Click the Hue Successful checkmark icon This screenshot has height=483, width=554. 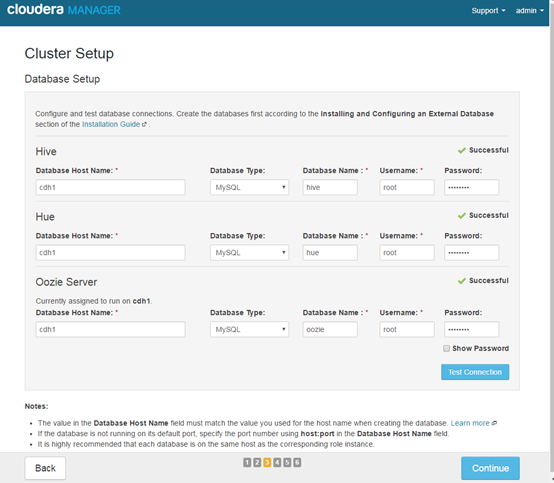coord(461,216)
